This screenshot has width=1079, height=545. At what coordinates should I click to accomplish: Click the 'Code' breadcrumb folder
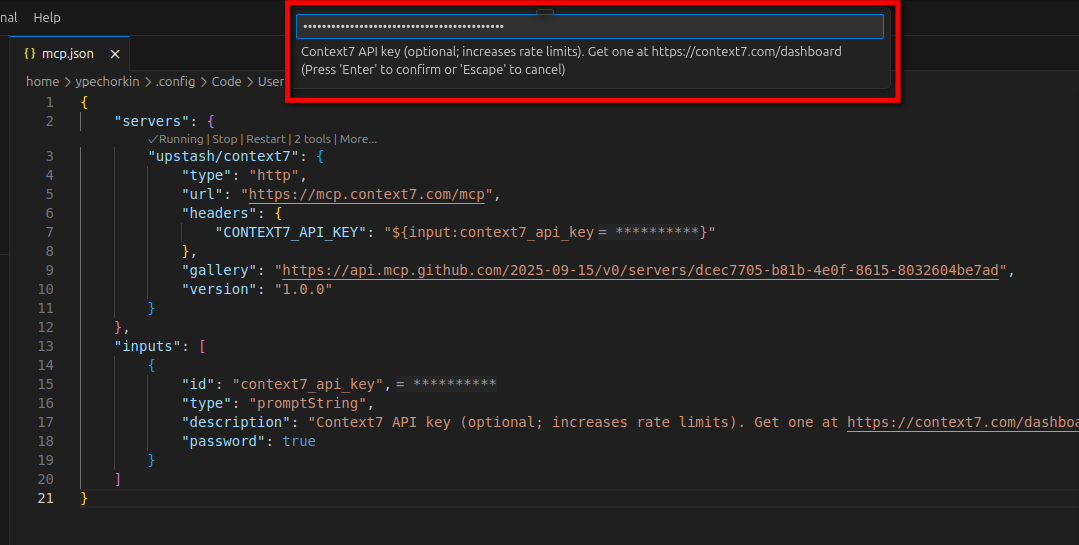(x=226, y=81)
